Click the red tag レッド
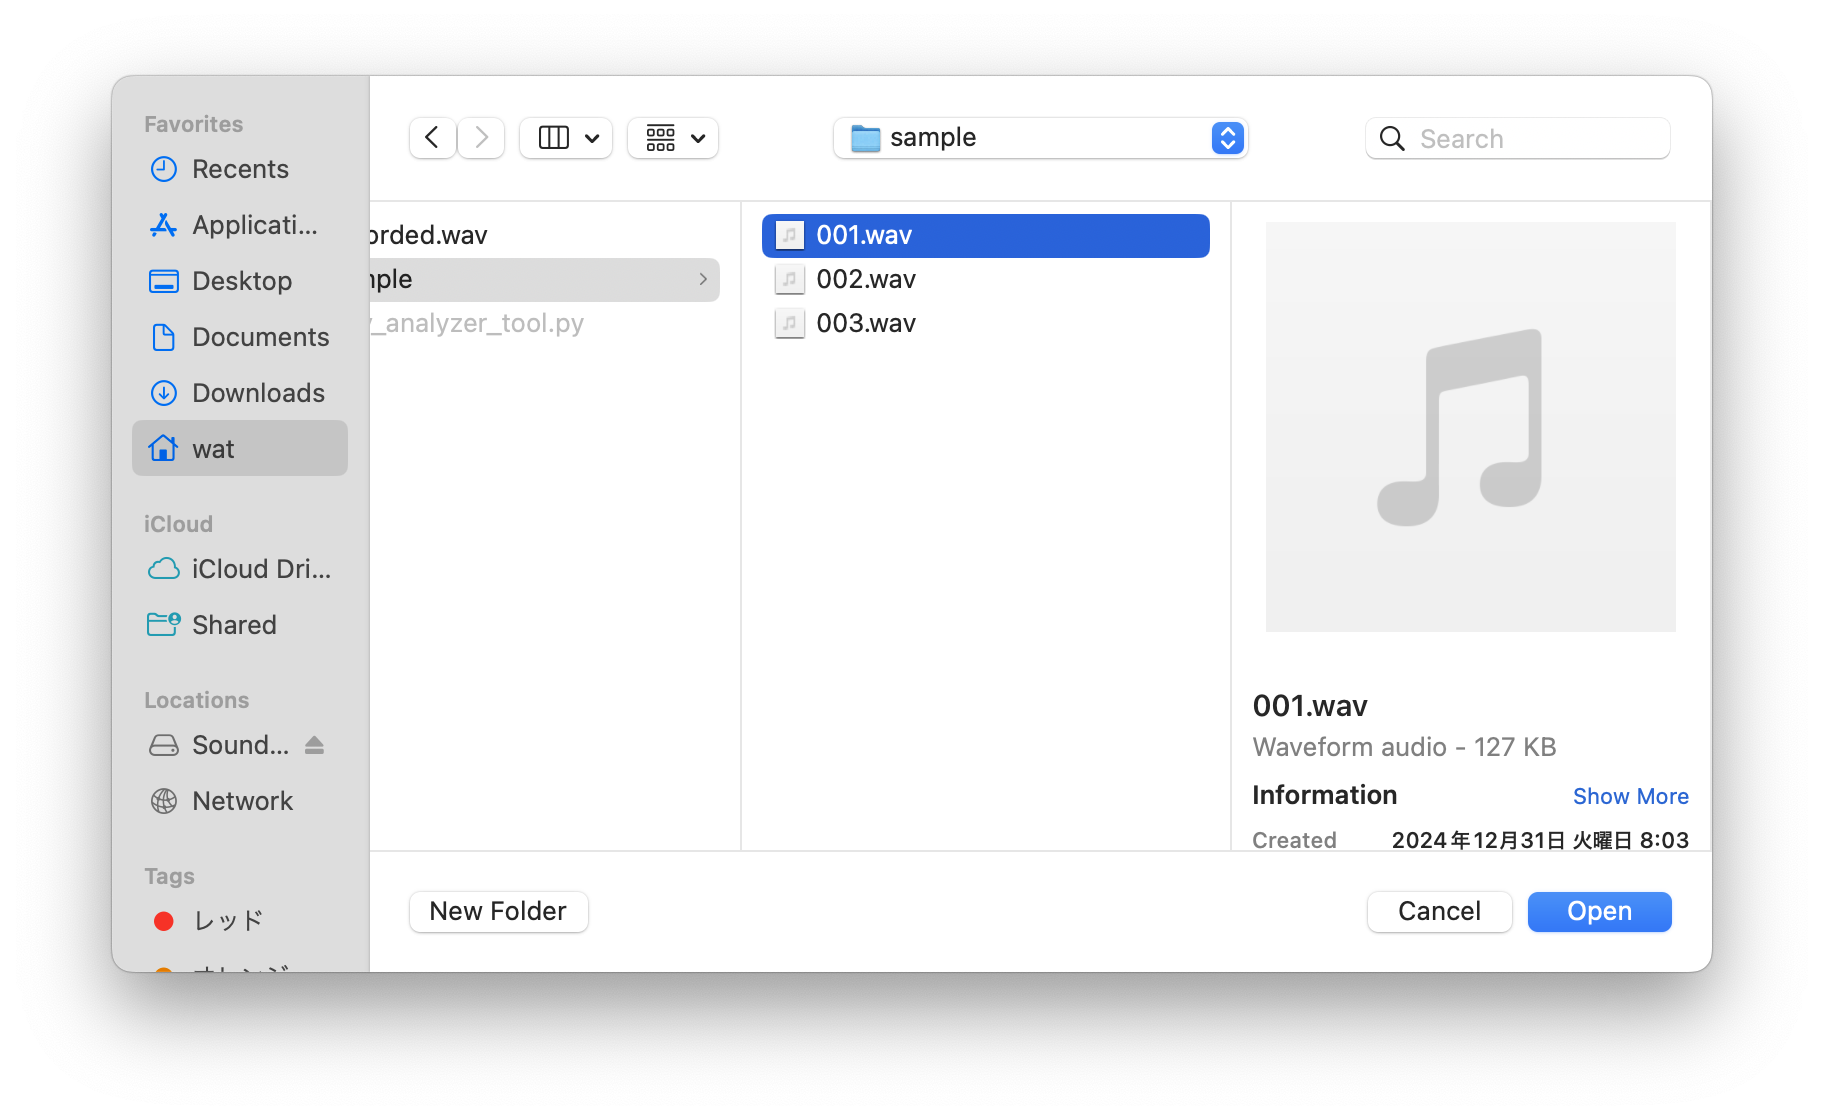Screen dimensions: 1824x1120 click(228, 921)
